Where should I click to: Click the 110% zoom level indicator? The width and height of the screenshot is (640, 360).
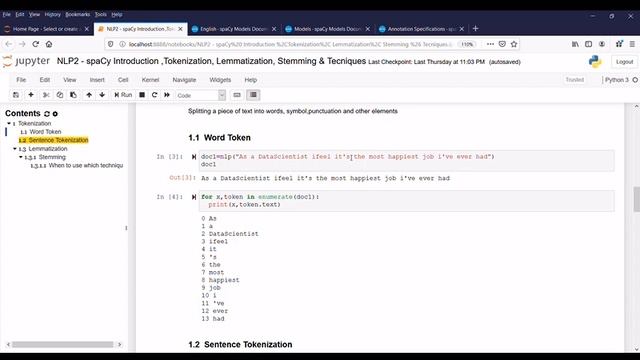coord(467,44)
